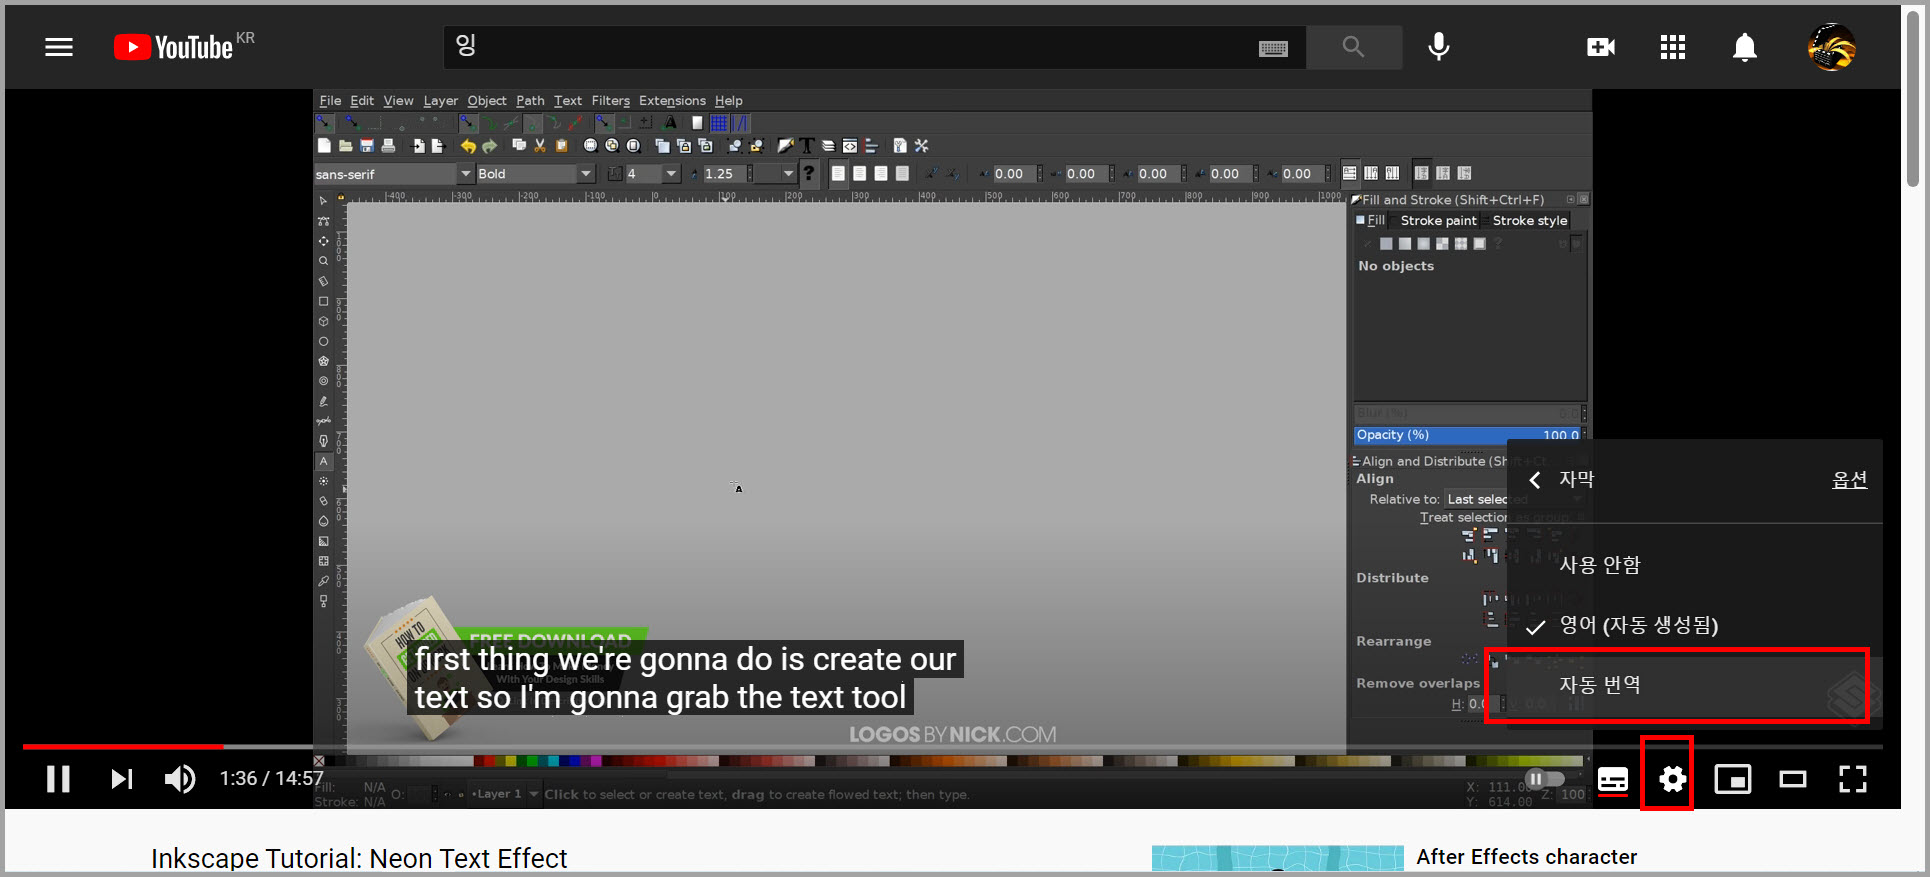This screenshot has height=877, width=1930.
Task: Go back from the 자막 submenu
Action: (1535, 481)
